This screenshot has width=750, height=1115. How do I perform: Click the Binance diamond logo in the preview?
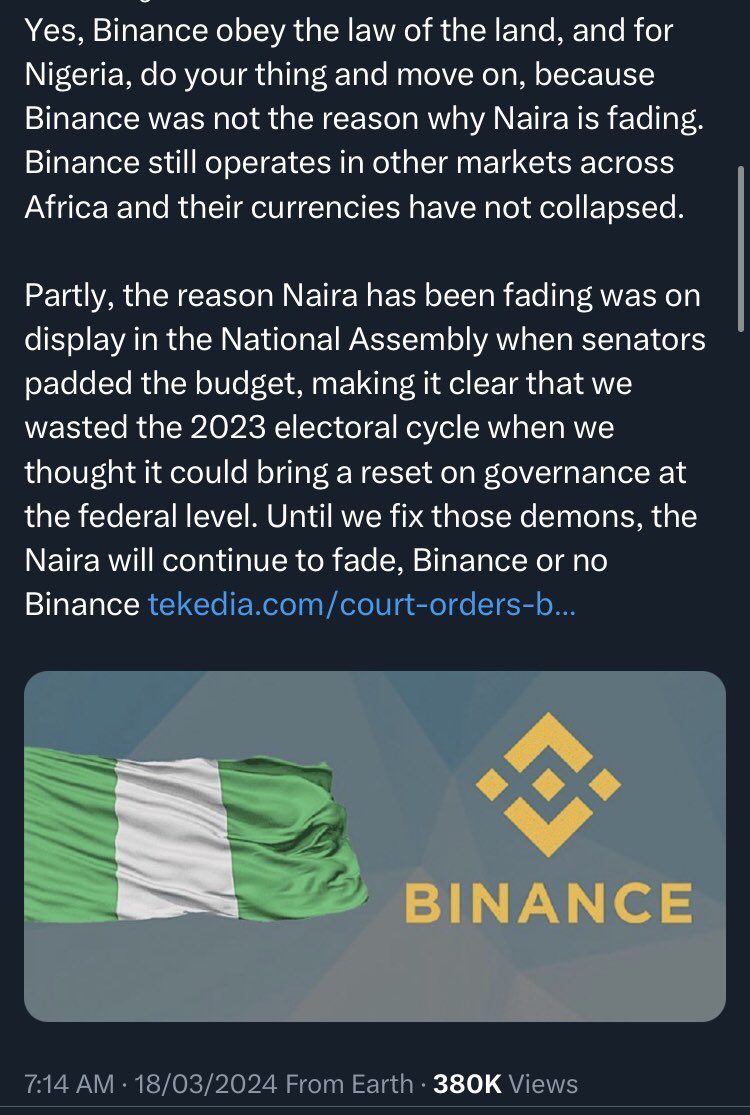tap(548, 784)
